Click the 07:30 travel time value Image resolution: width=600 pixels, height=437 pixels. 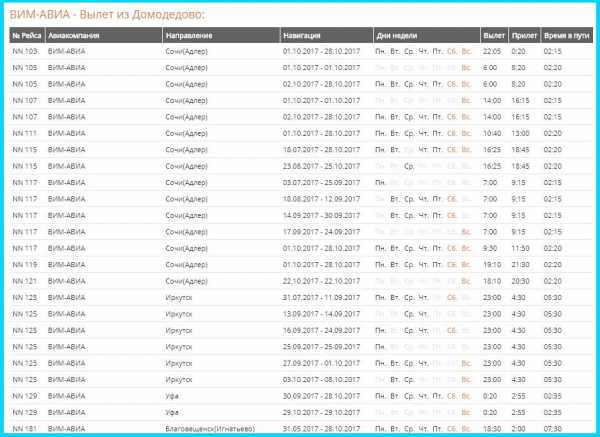(553, 427)
